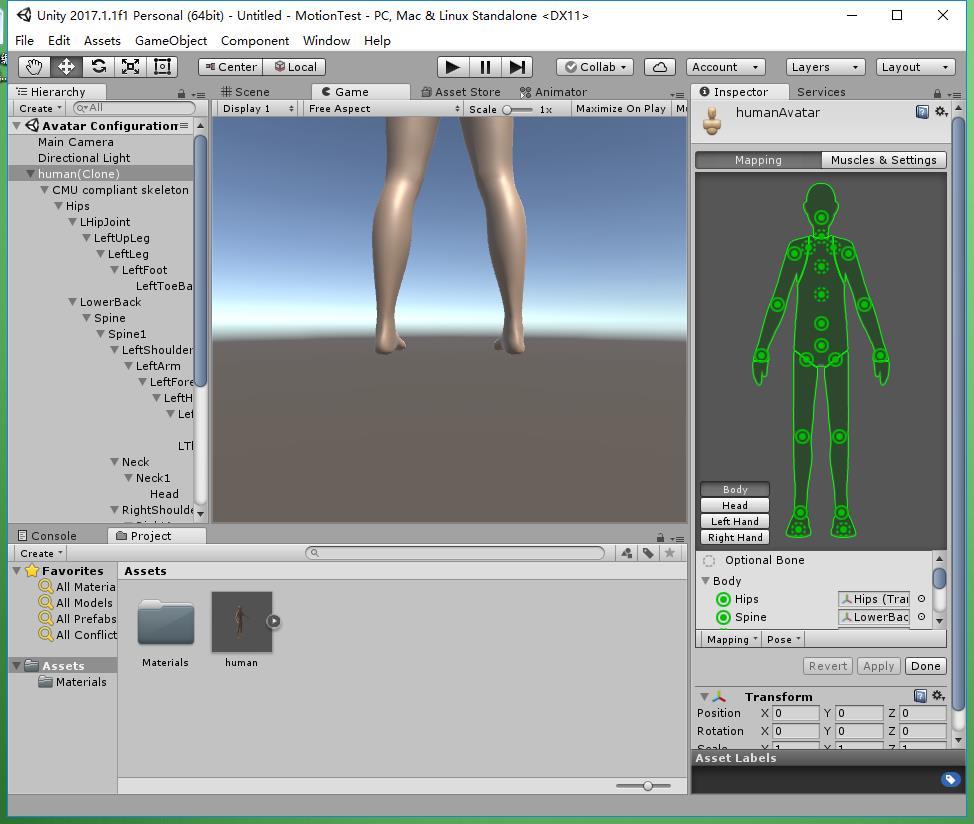Viewport: 974px width, 824px height.
Task: Open the Display 1 dropdown
Action: [258, 109]
